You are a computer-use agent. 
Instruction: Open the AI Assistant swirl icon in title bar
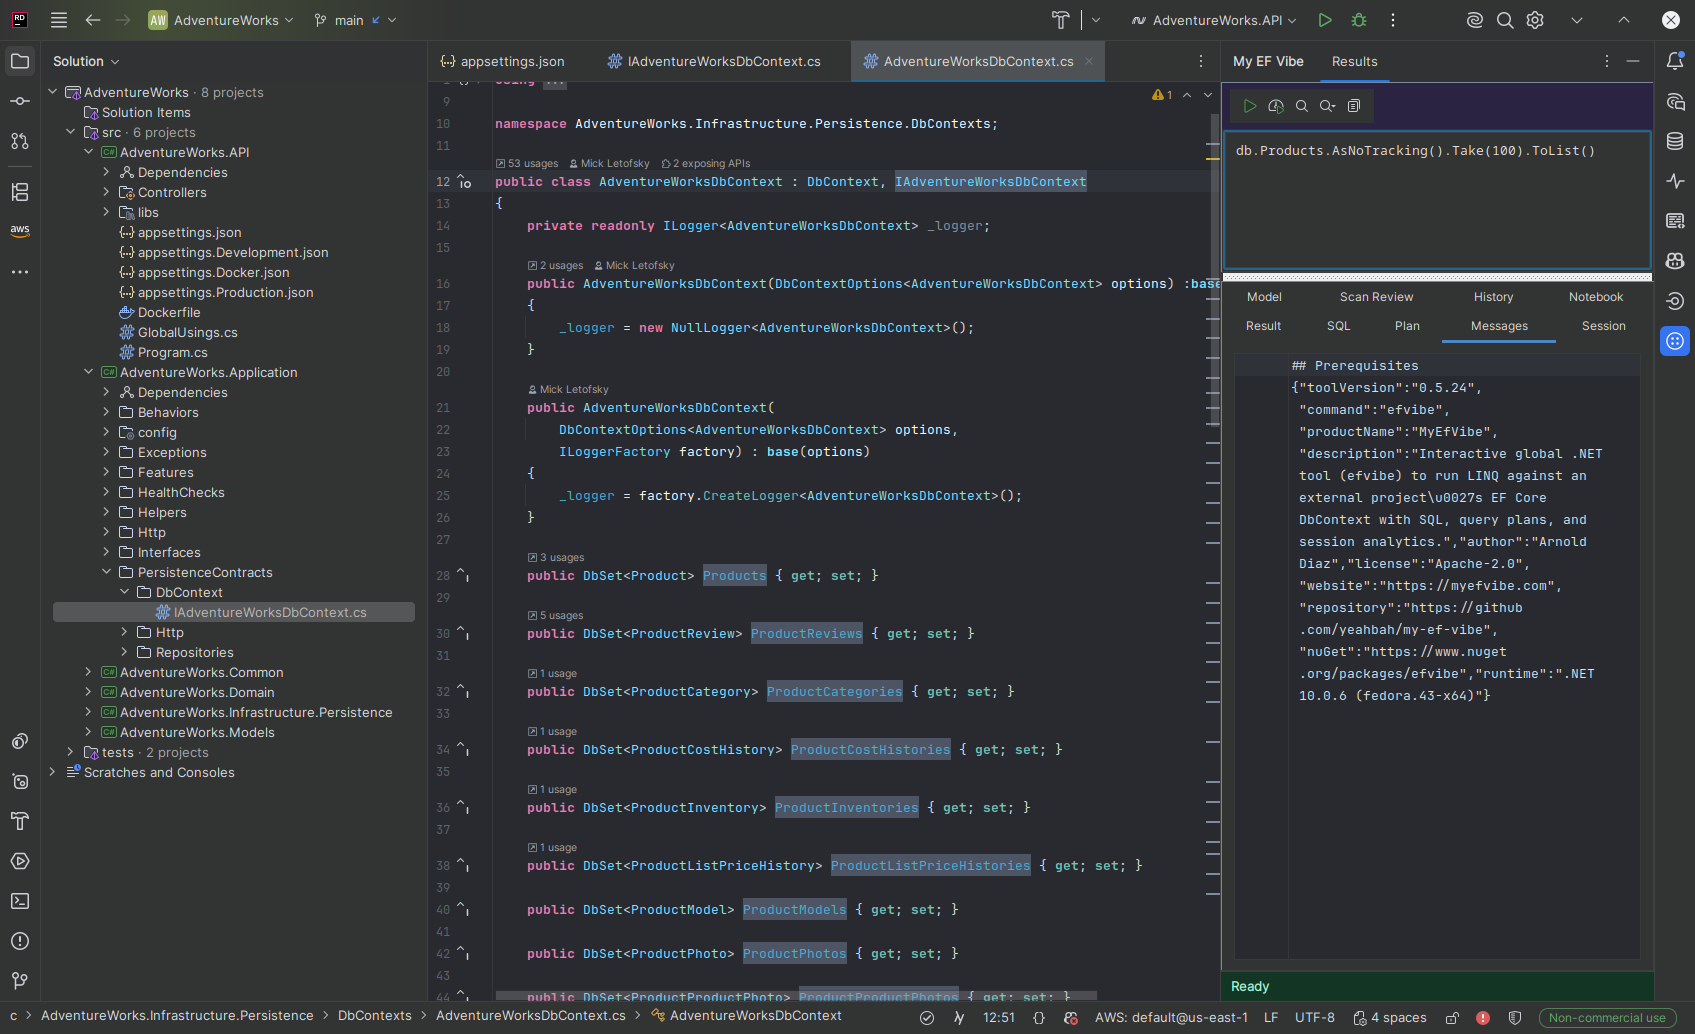pos(1474,20)
